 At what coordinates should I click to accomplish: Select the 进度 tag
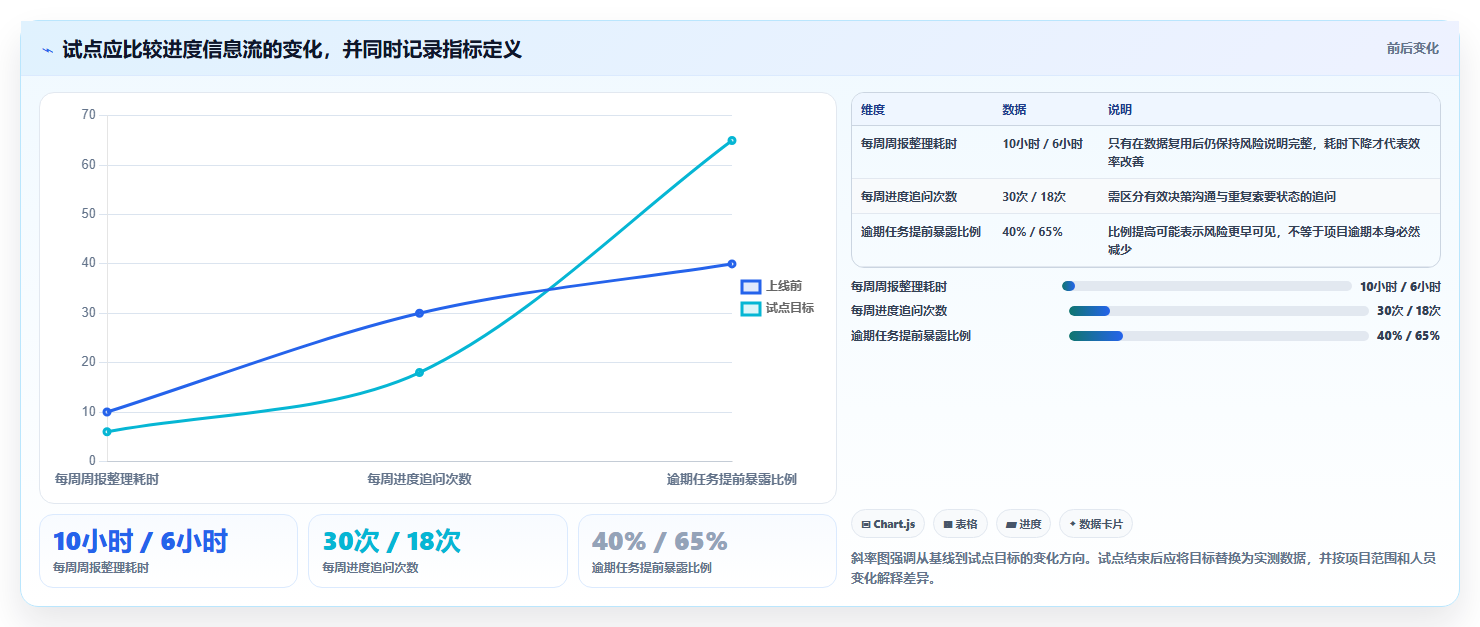1023,524
